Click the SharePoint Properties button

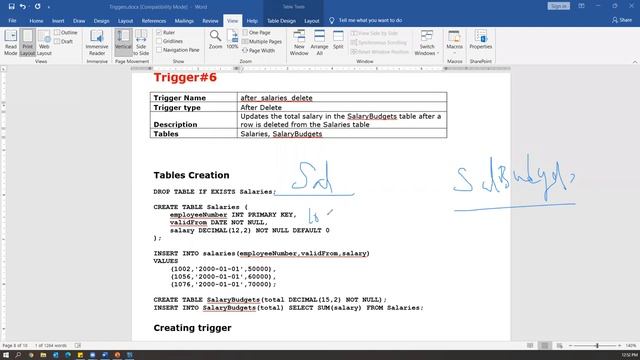480,40
